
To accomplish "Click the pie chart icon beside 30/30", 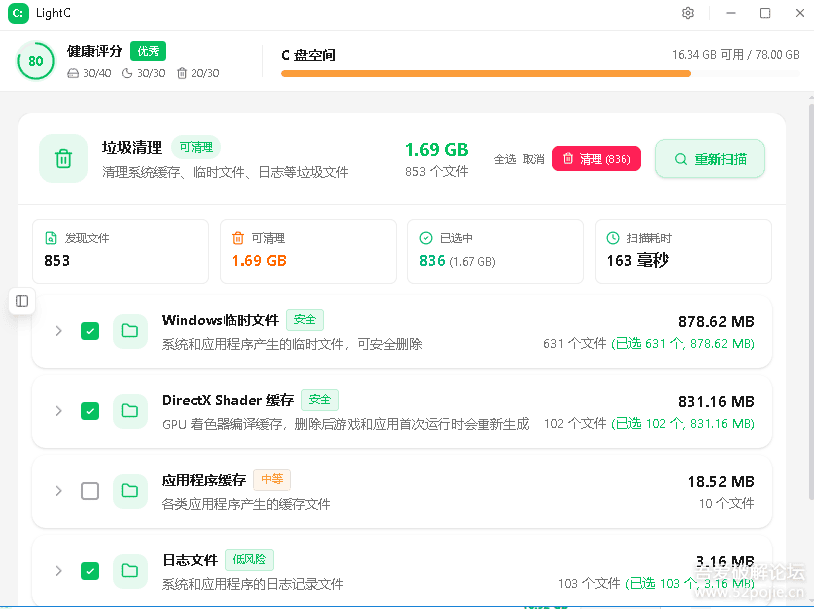I will coord(127,73).
